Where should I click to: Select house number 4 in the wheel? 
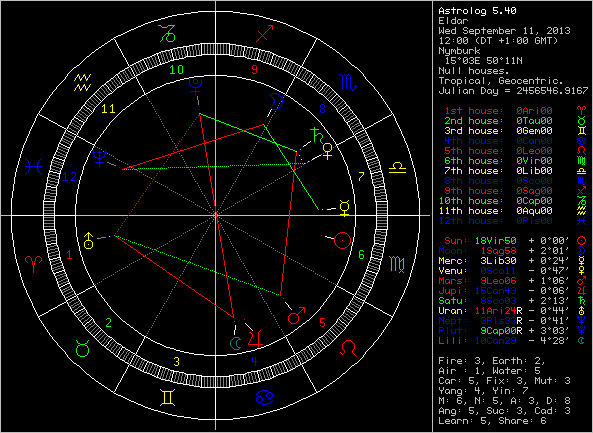[255, 362]
